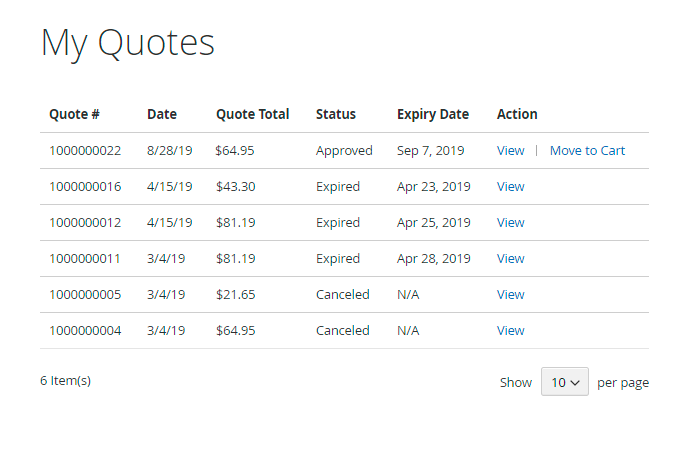Viewport: 685px width, 450px height.
Task: Move approved quote 1000000022 to cart
Action: (x=587, y=151)
